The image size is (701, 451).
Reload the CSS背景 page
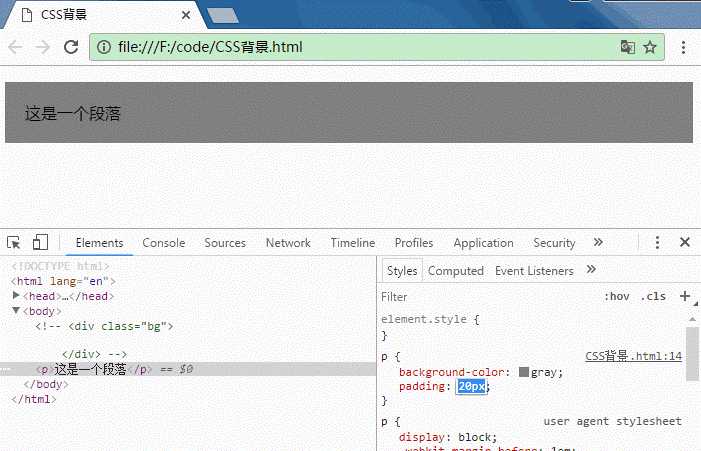[71, 47]
